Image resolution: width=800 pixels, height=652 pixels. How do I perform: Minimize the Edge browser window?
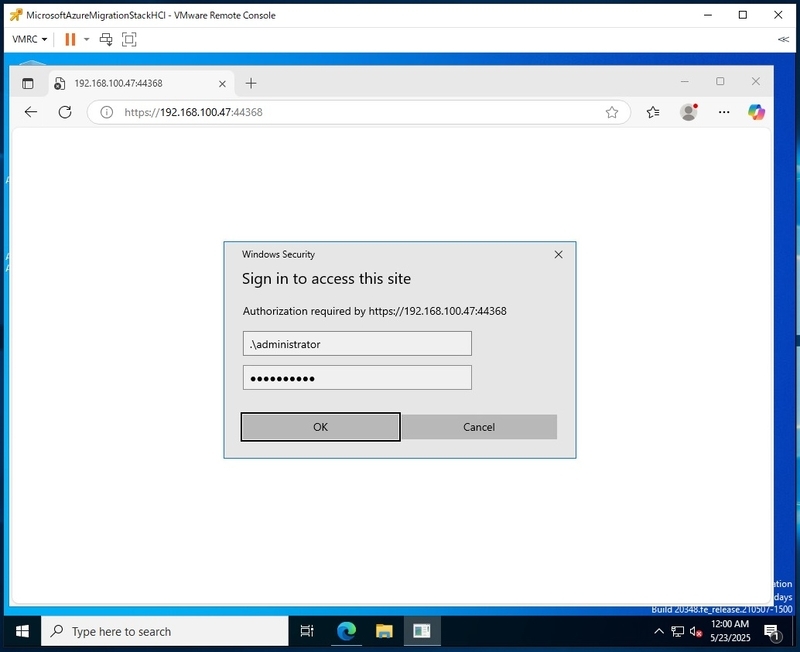[x=685, y=81]
